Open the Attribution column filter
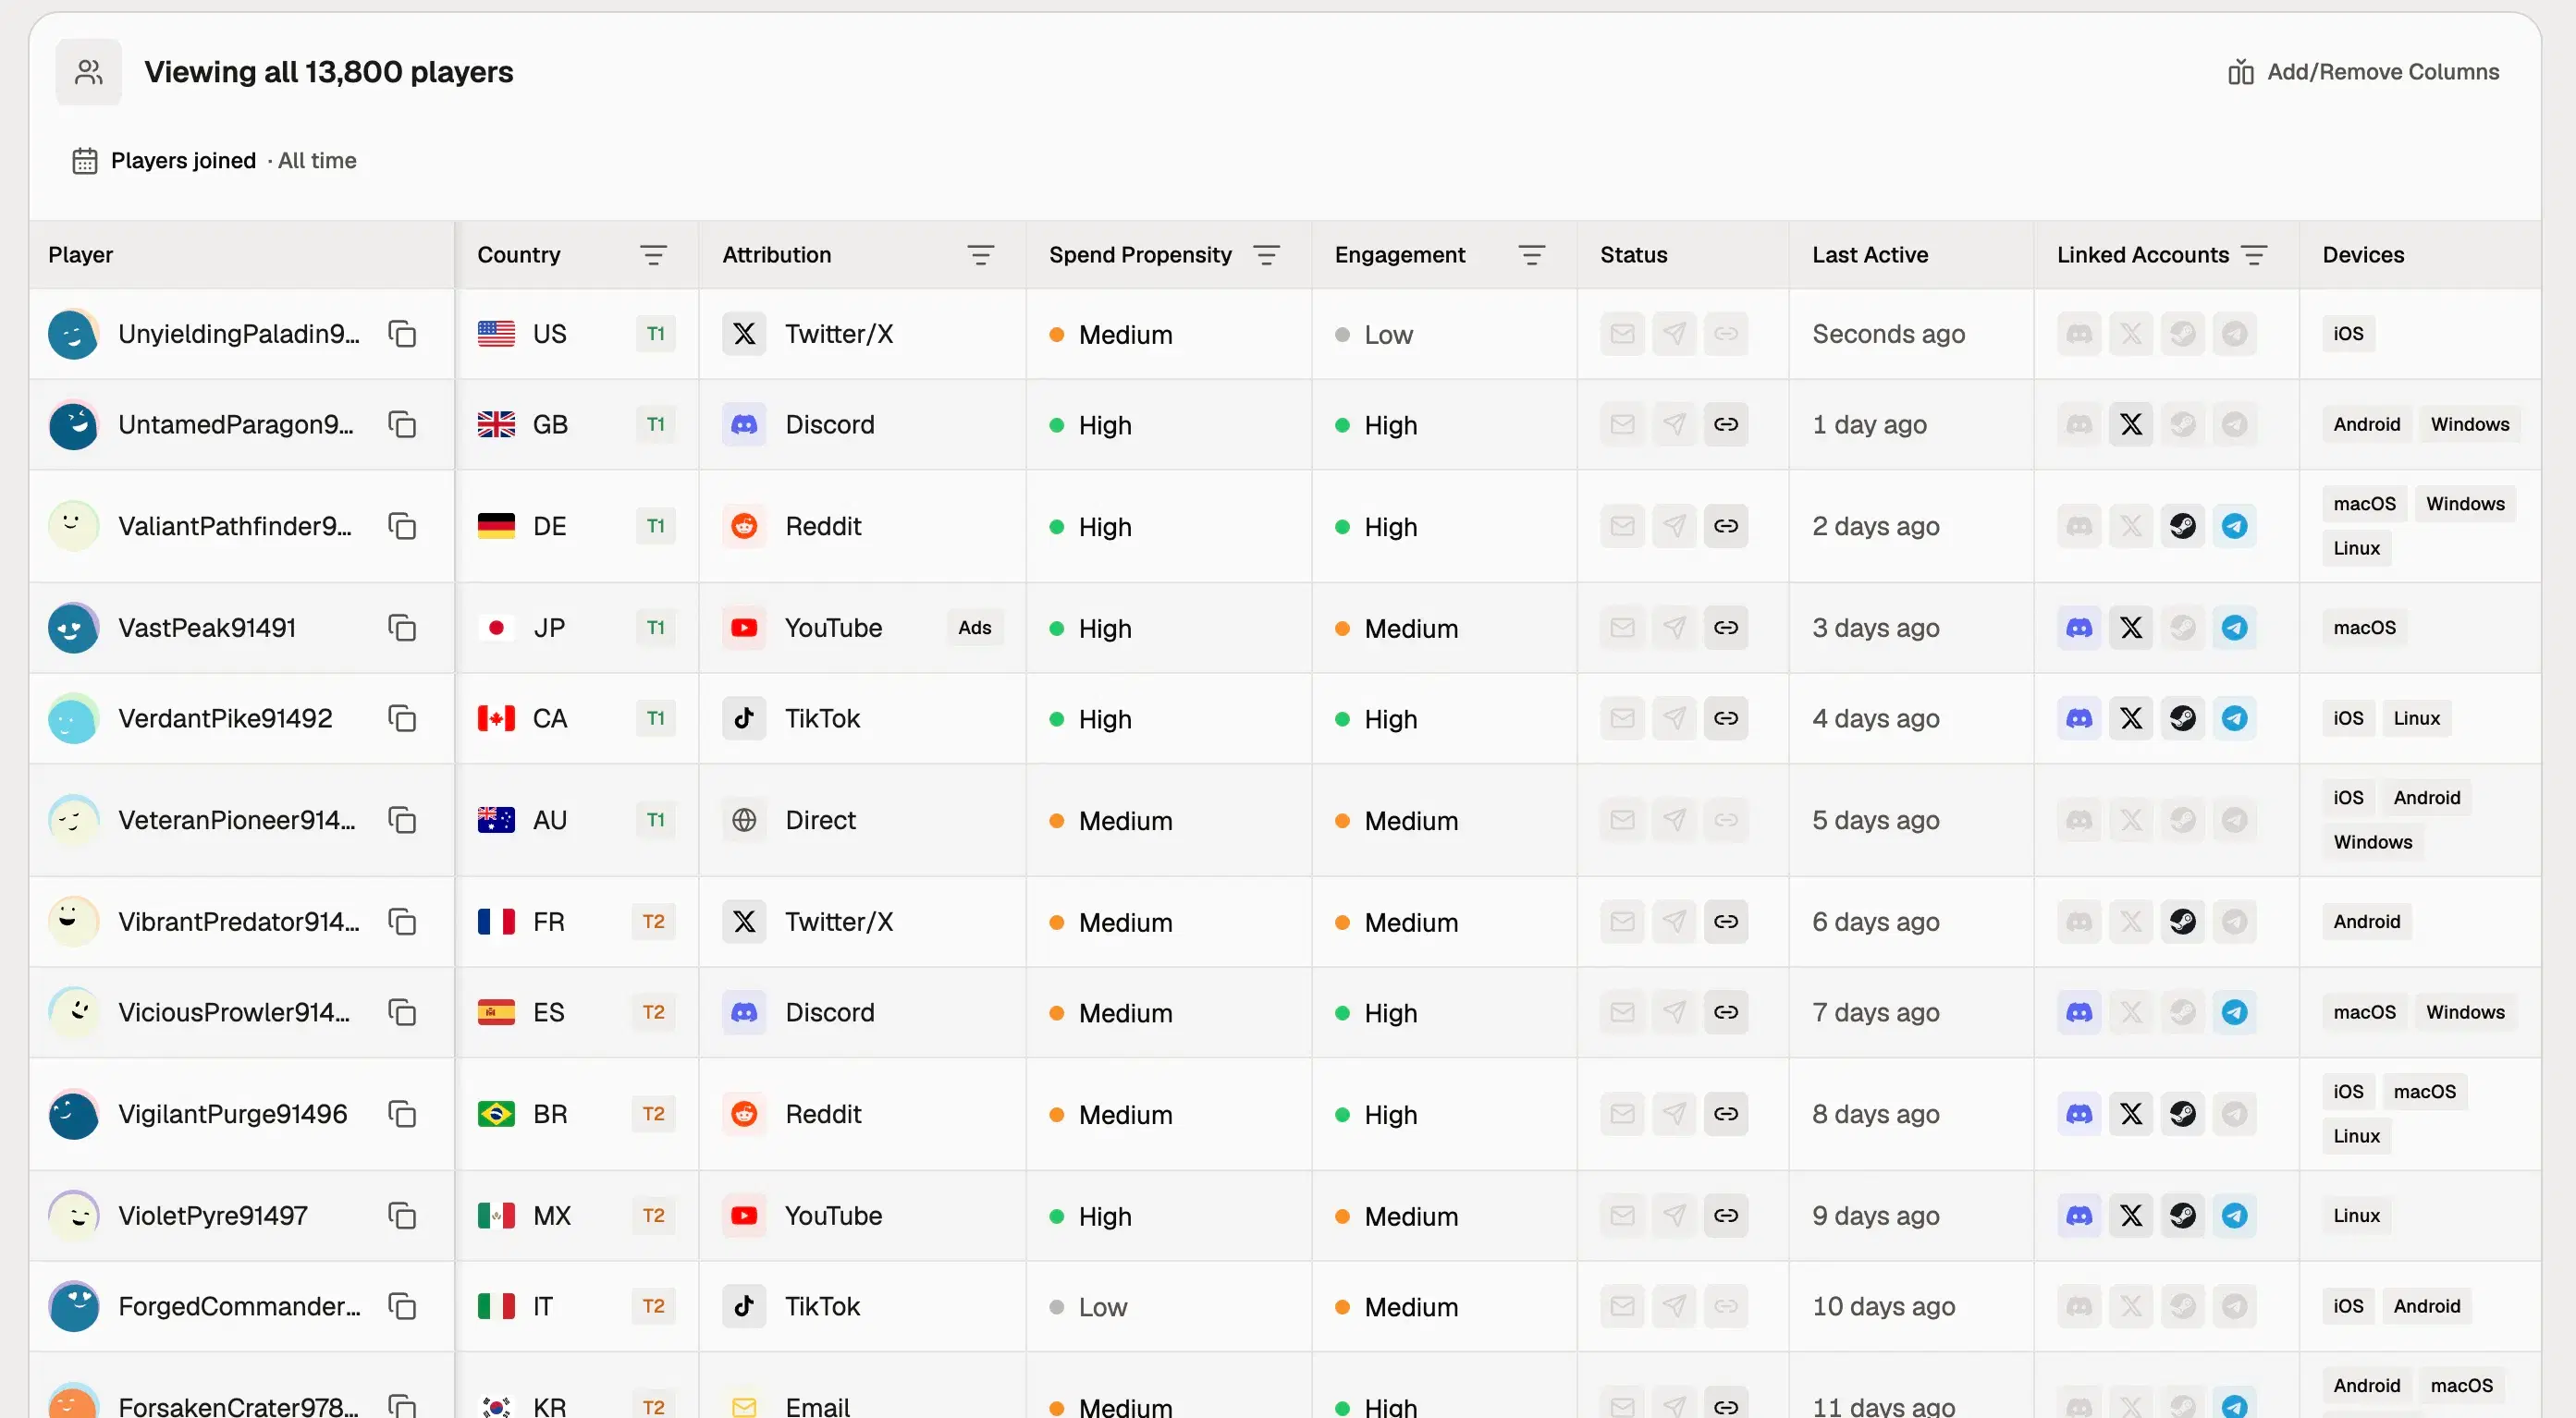This screenshot has width=2576, height=1418. [x=981, y=255]
